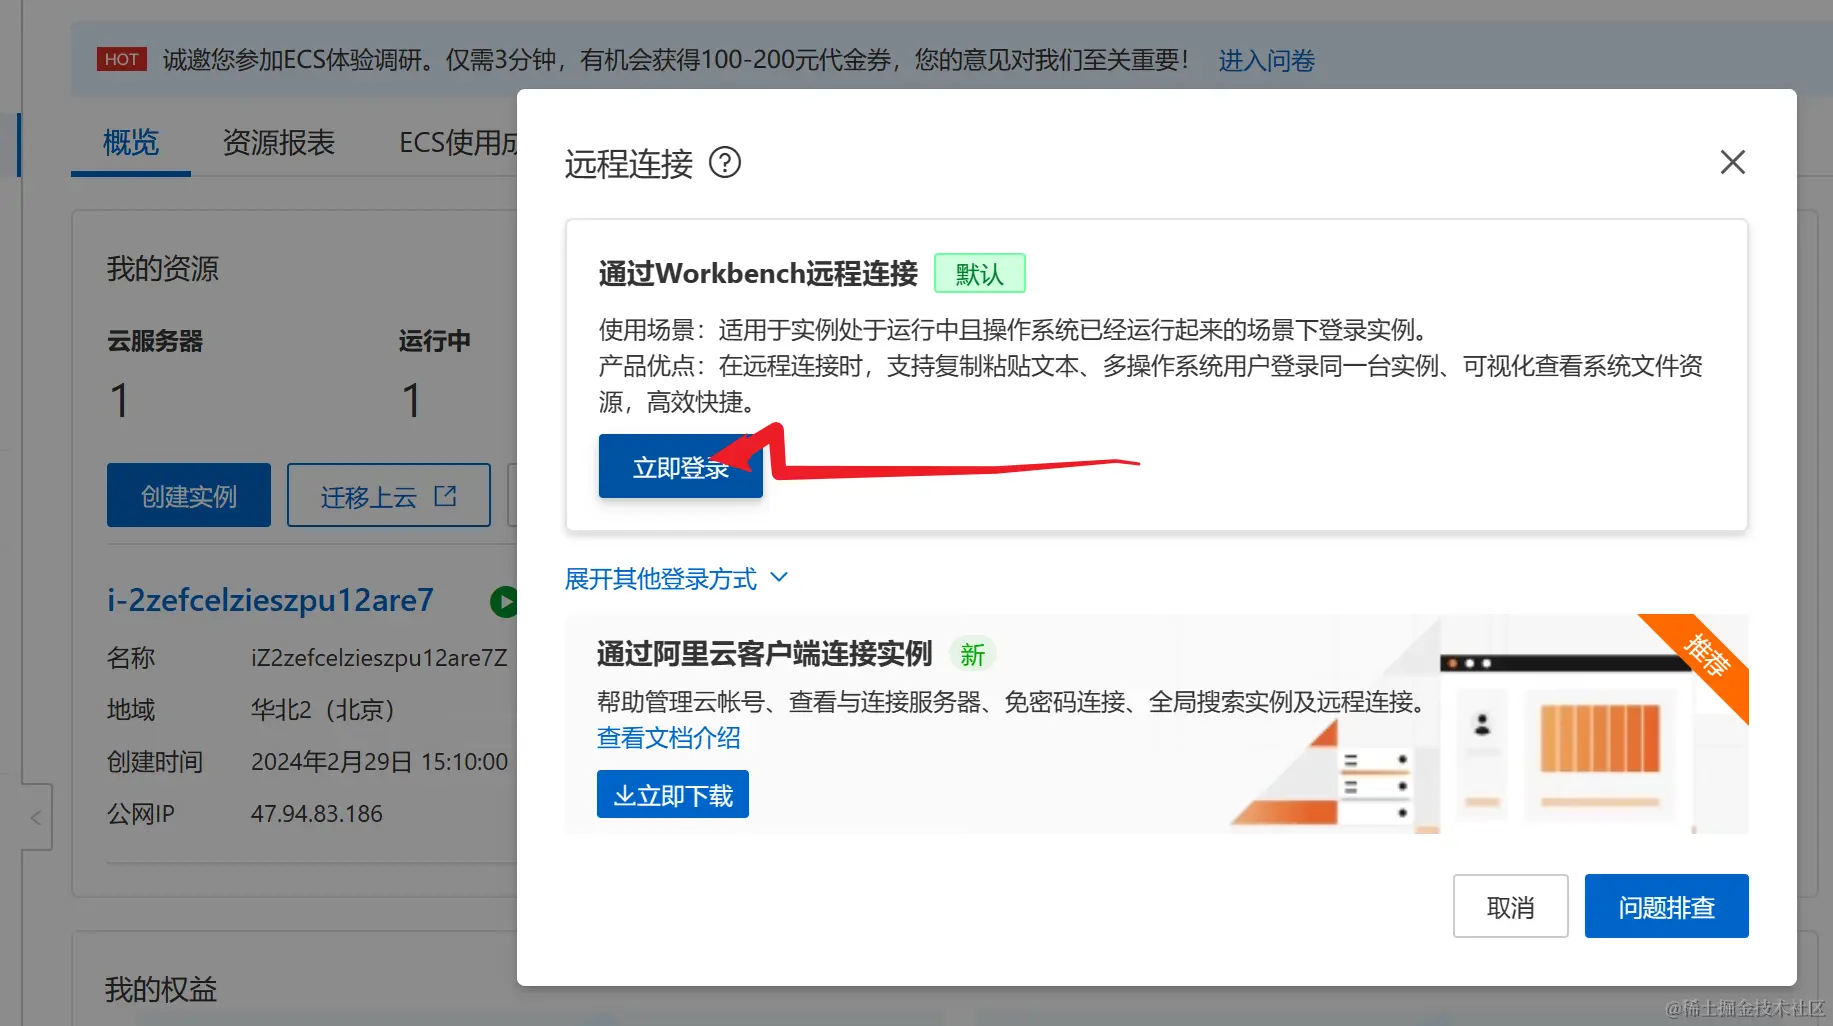Viewport: 1833px width, 1026px height.
Task: Click the 我的权益 heading
Action: coord(161,989)
